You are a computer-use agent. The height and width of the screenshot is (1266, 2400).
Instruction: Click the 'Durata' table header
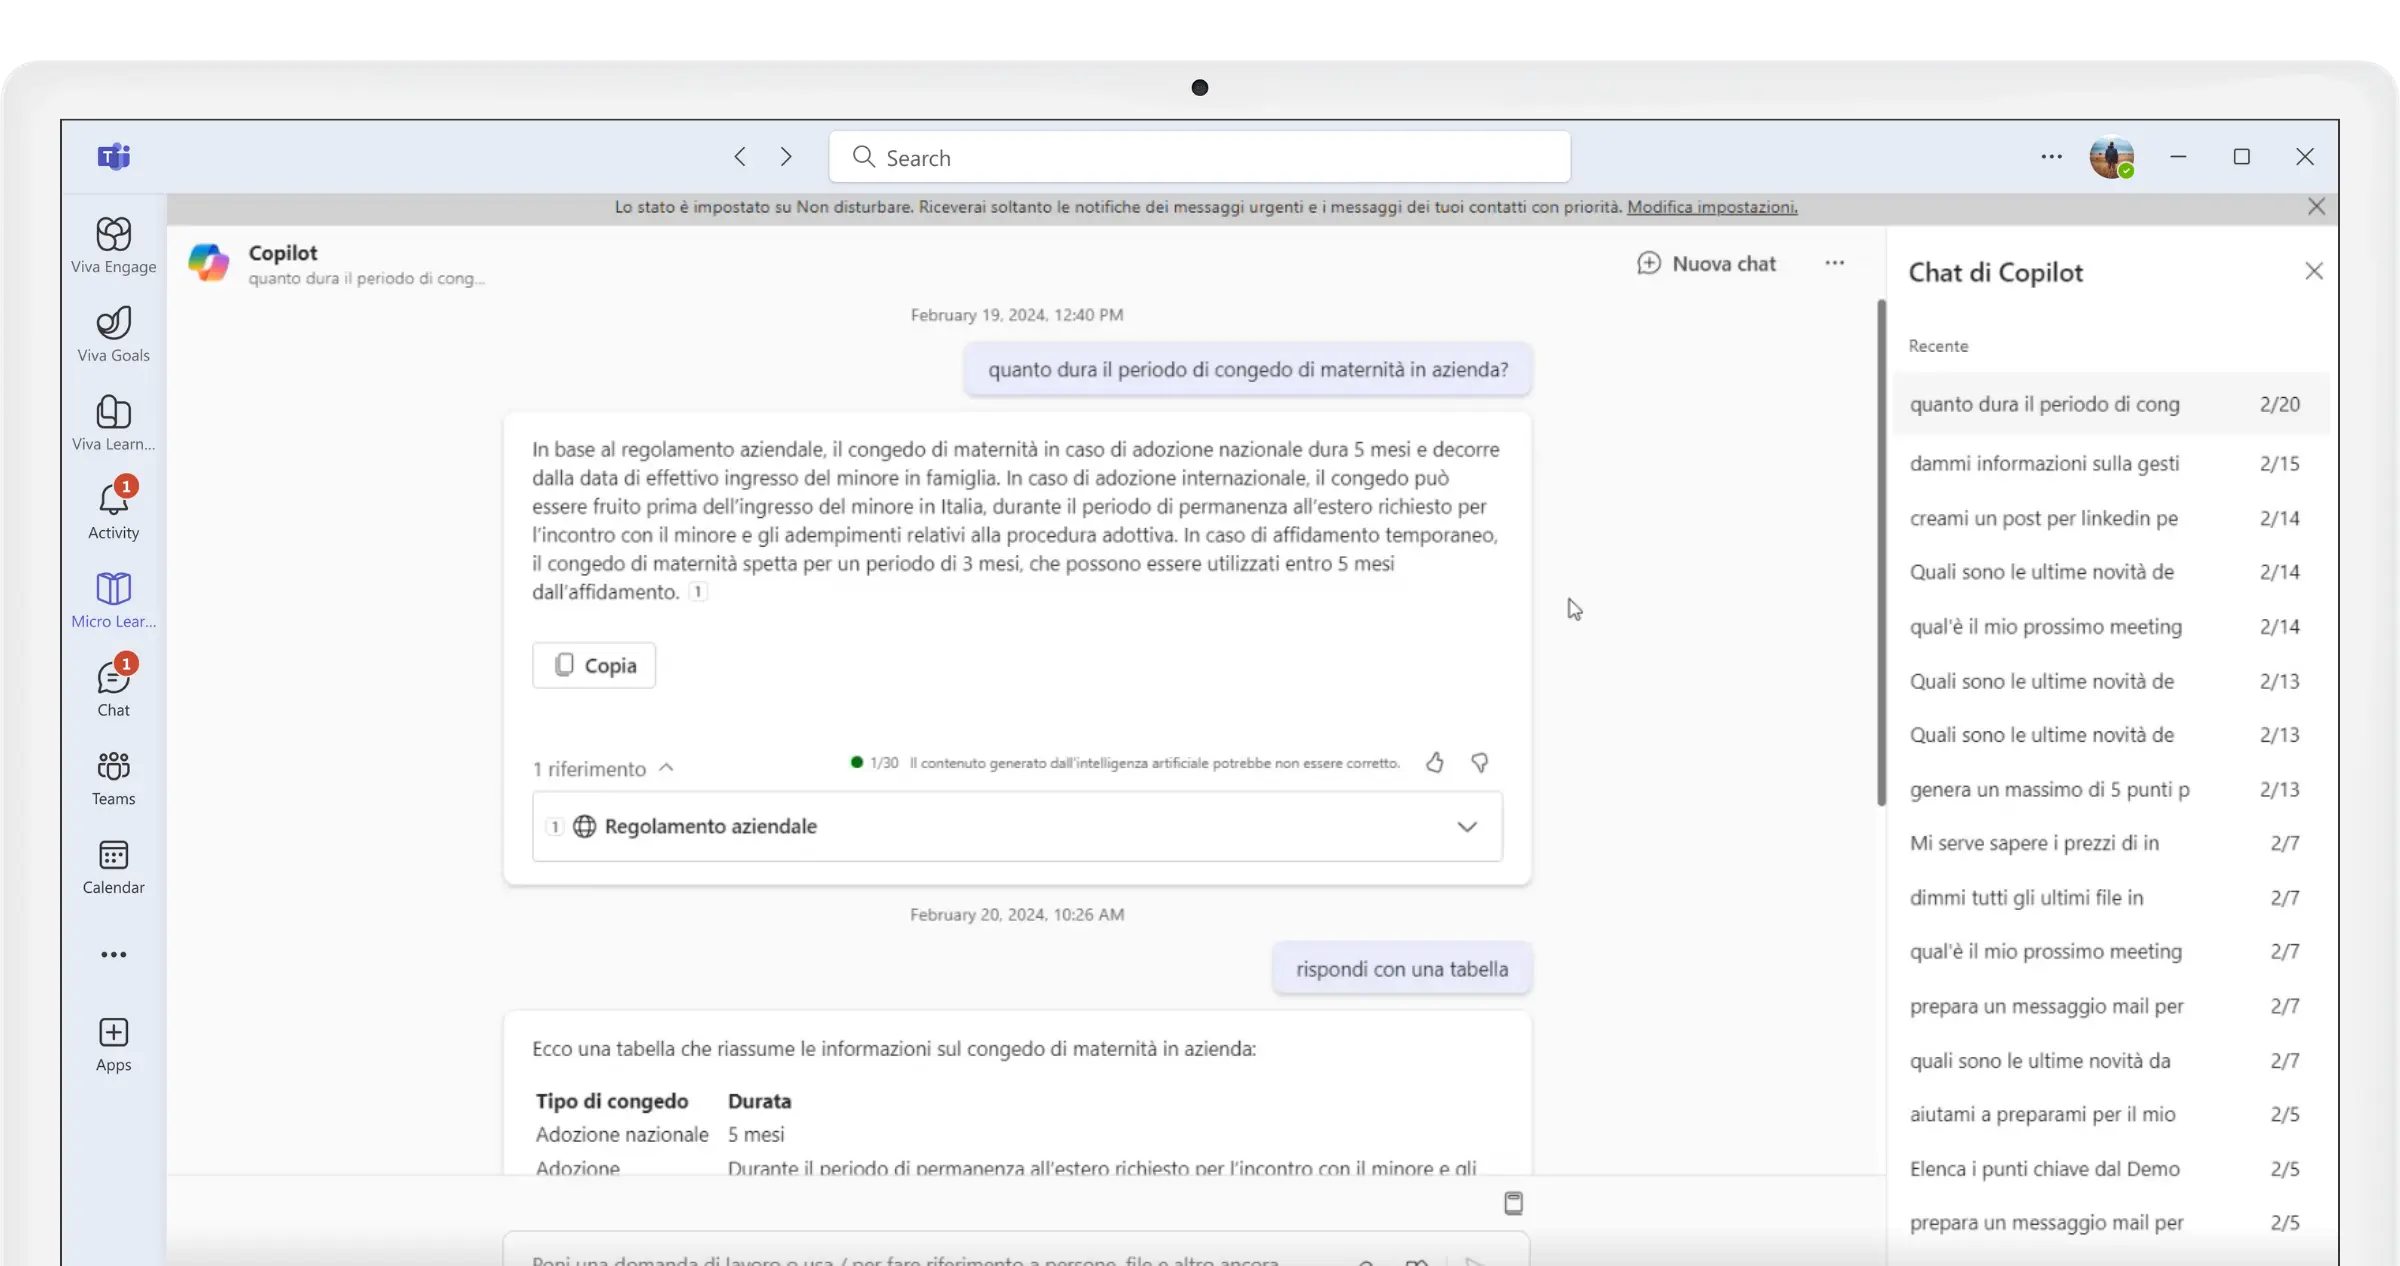(x=759, y=1101)
